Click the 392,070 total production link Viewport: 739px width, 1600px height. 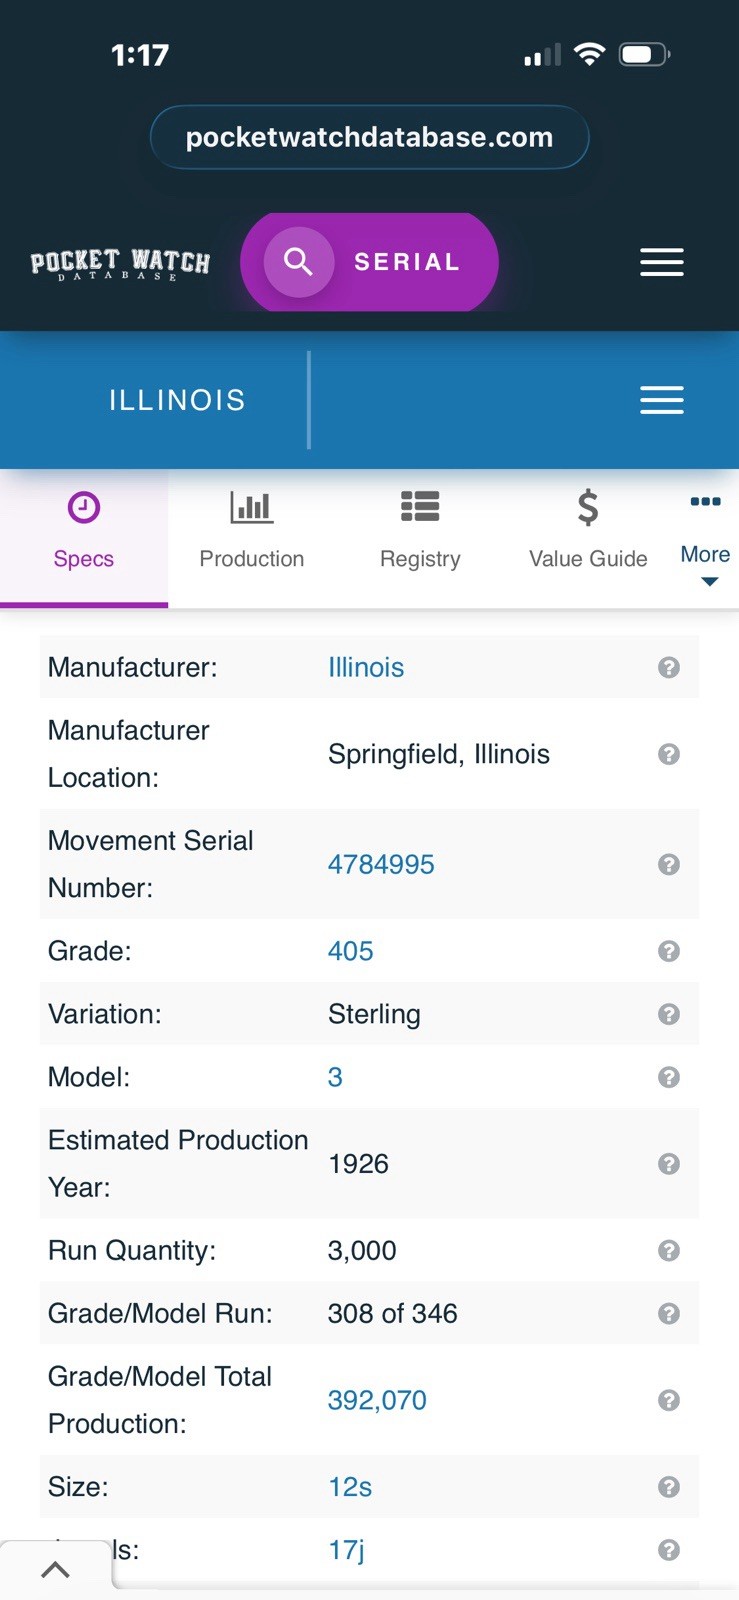[x=377, y=1400]
